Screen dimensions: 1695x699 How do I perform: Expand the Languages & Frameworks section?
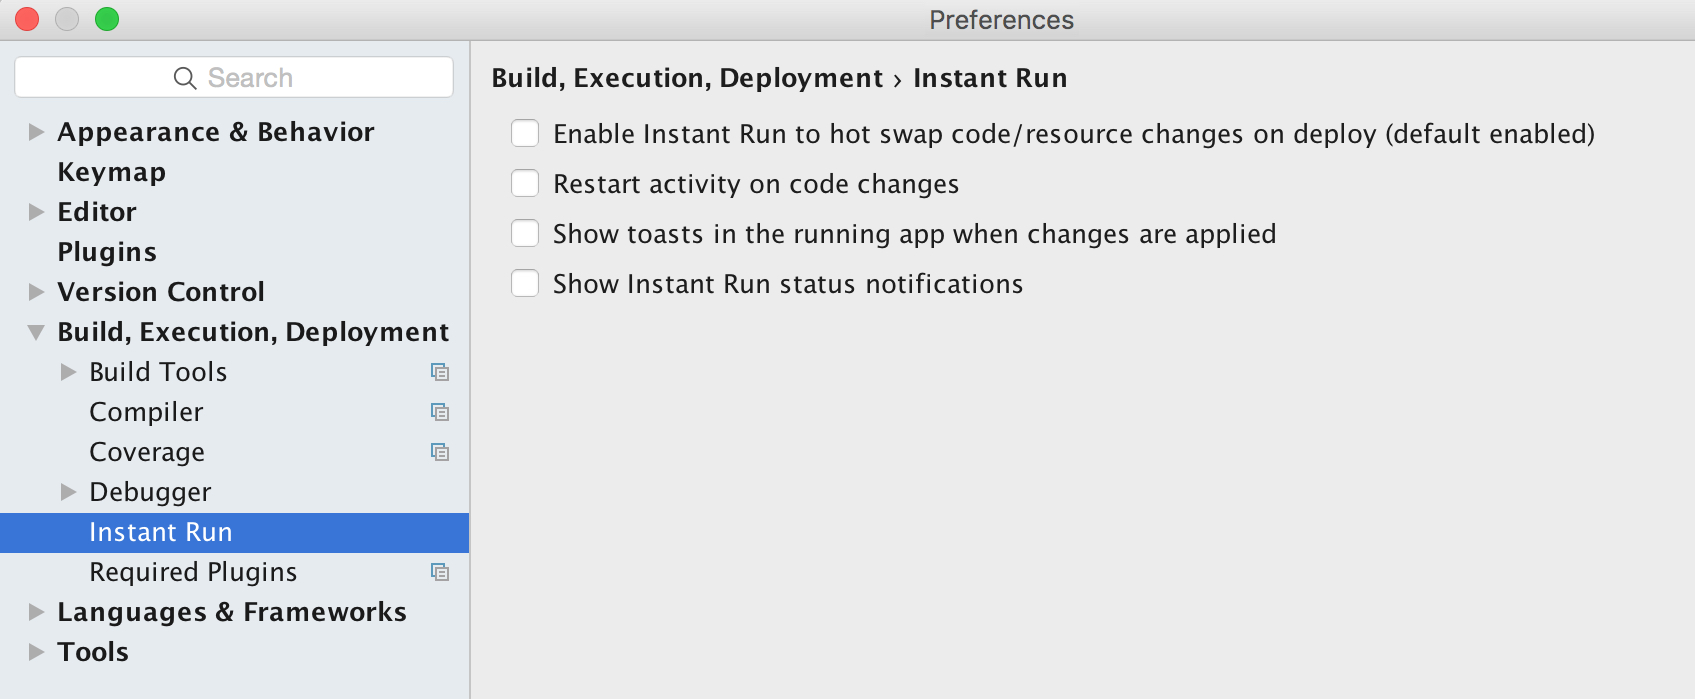[37, 612]
